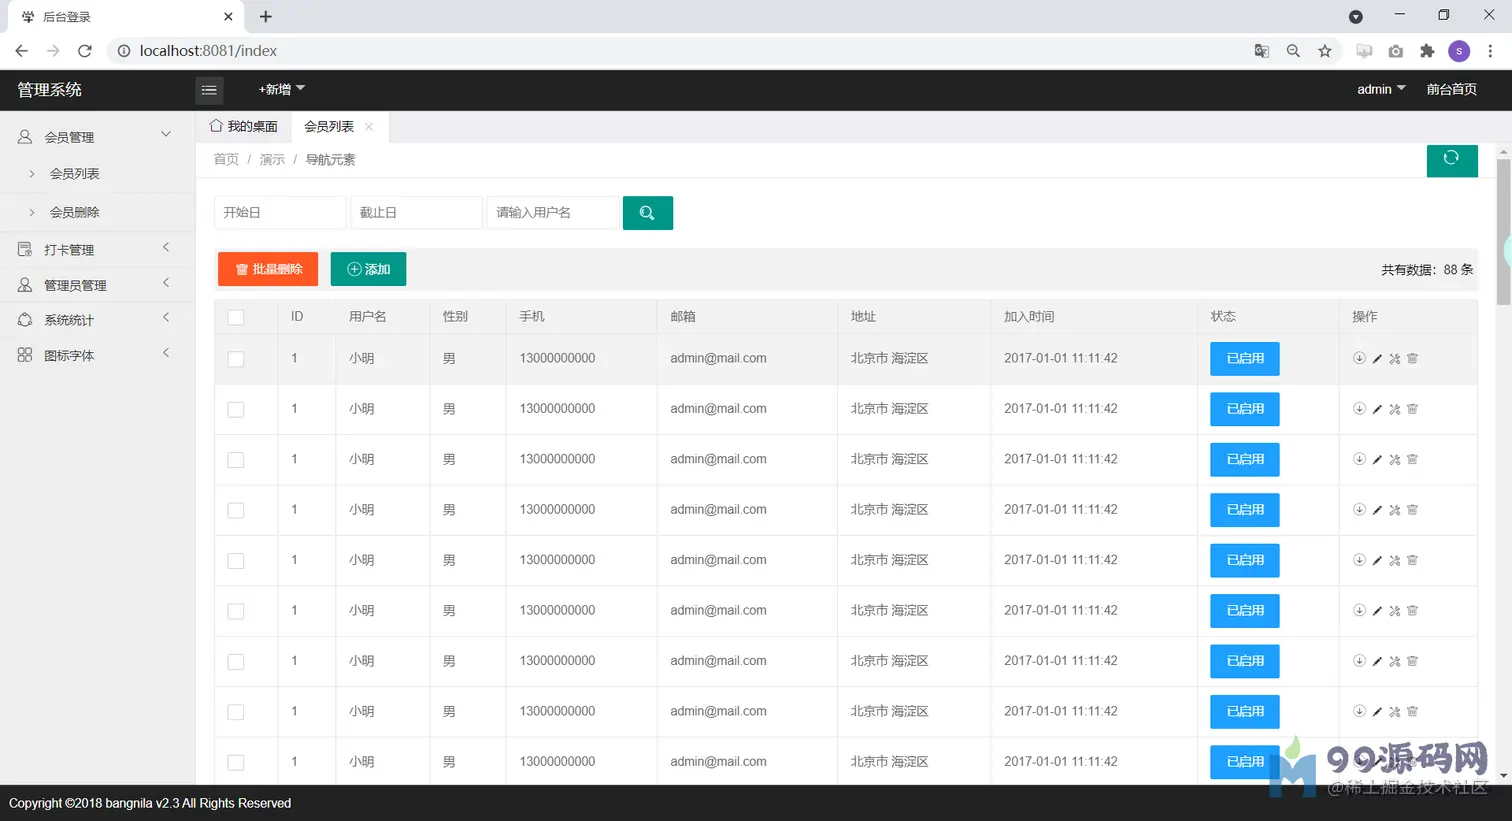This screenshot has width=1512, height=821.
Task: Tick the checkbox in the third table row
Action: click(236, 460)
